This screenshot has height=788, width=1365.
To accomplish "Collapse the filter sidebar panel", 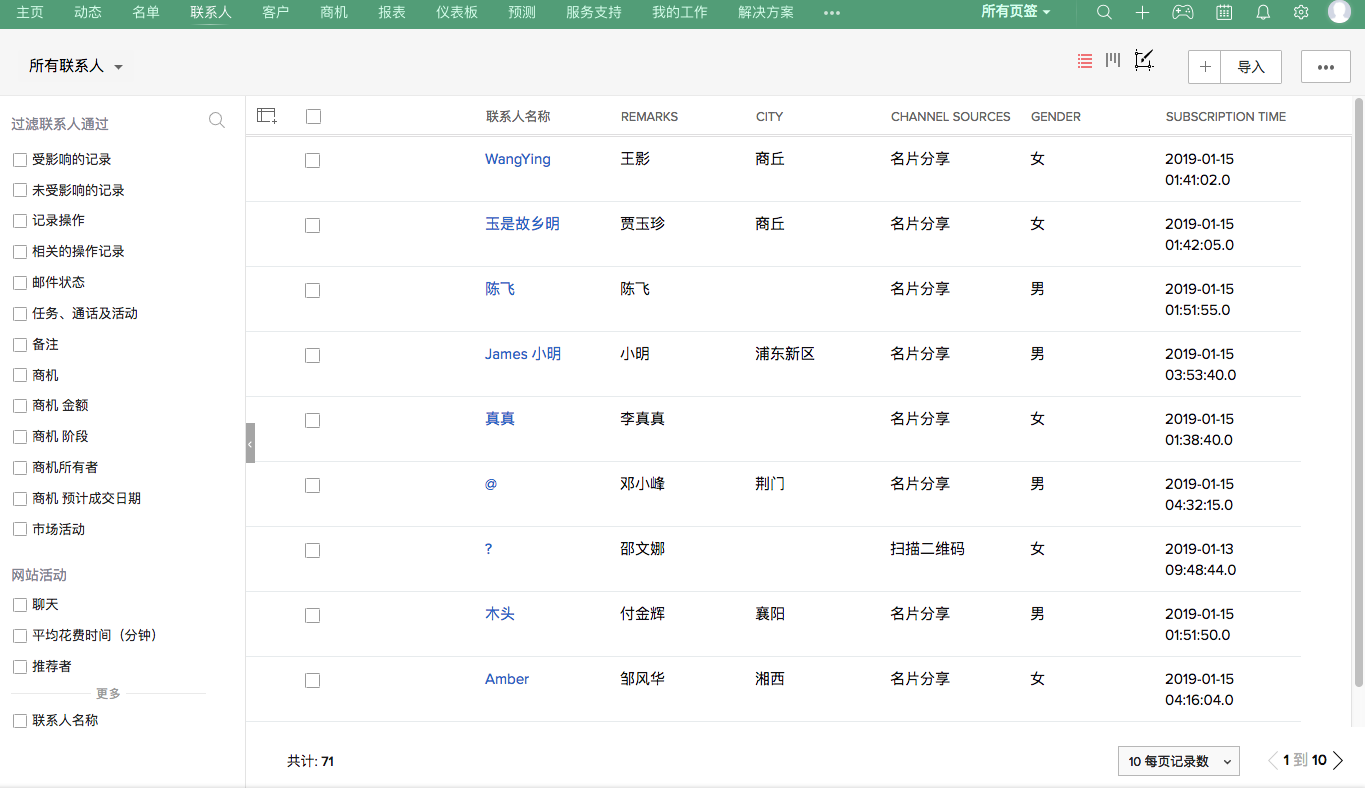I will pyautogui.click(x=249, y=442).
